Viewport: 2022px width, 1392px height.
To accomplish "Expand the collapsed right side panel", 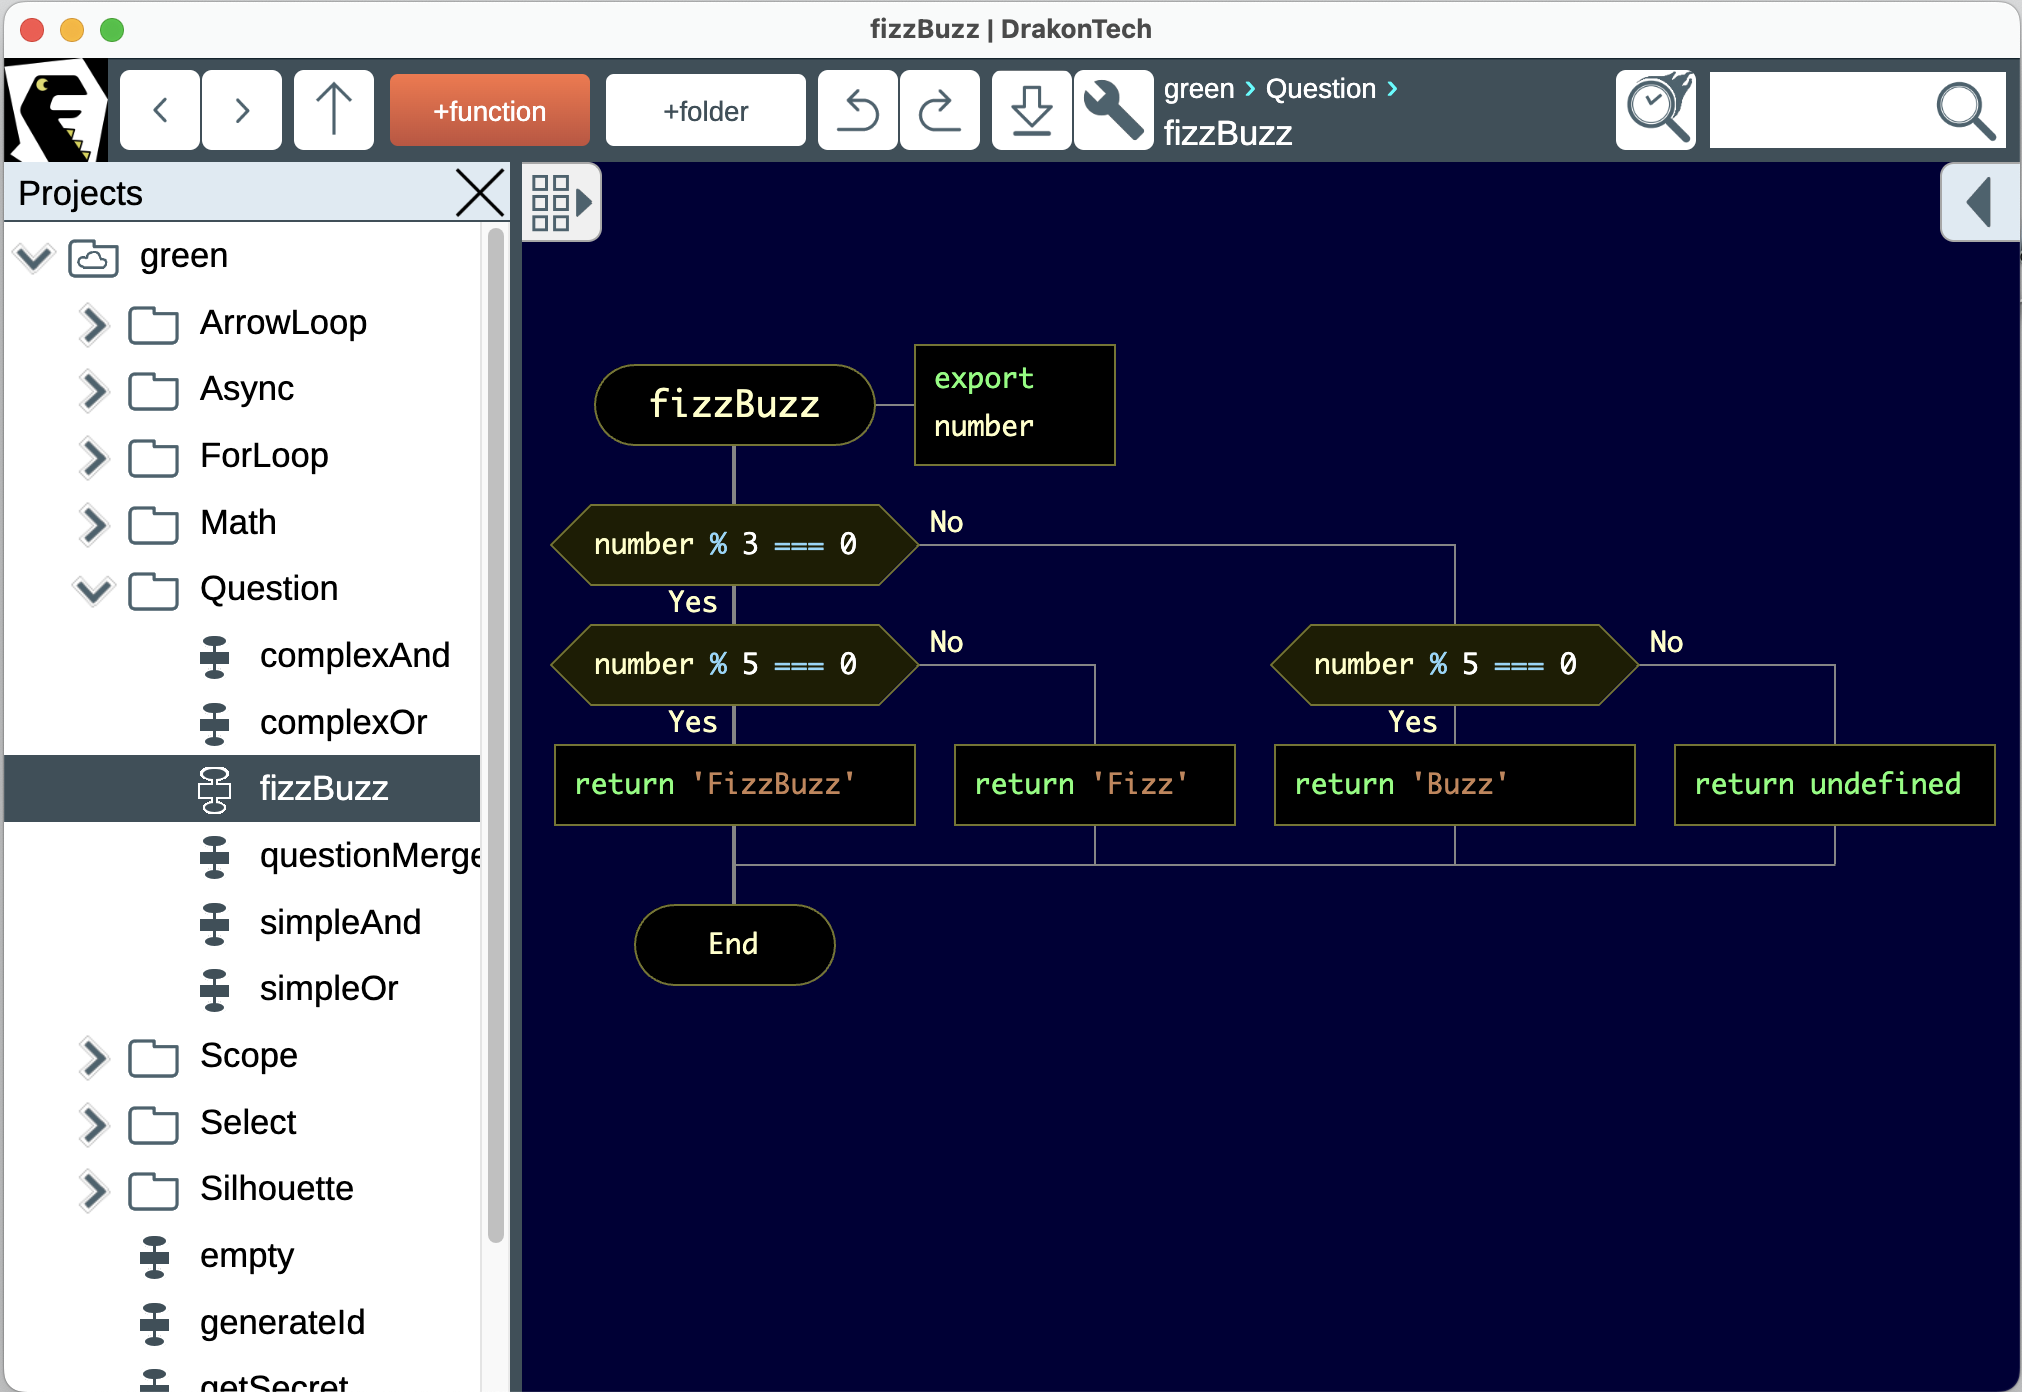I will pos(1979,202).
